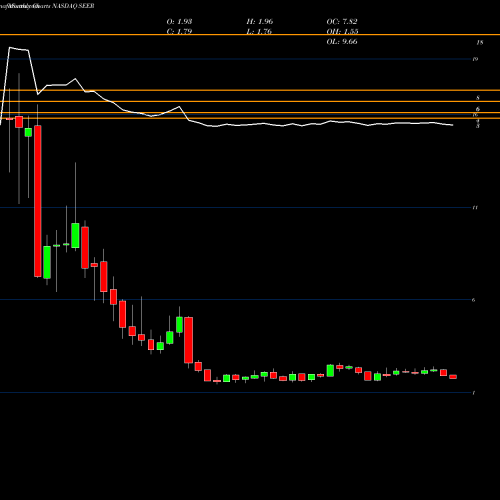
Task: Click the '8' label between orange lines
Action: [478, 98]
